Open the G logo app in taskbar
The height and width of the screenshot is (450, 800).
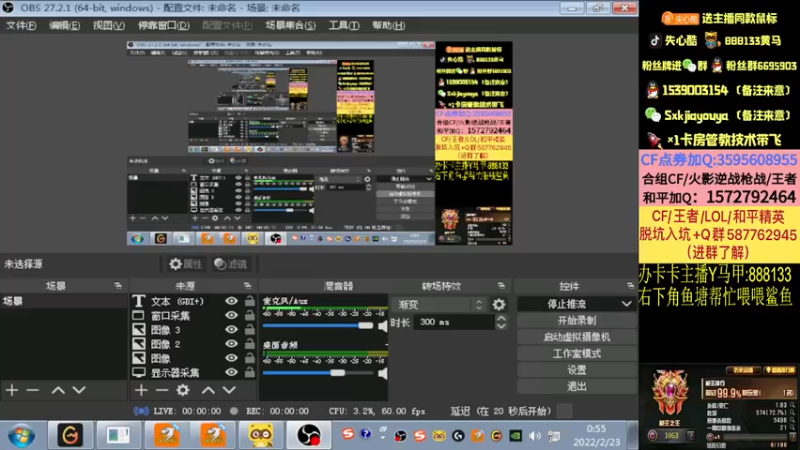70,436
